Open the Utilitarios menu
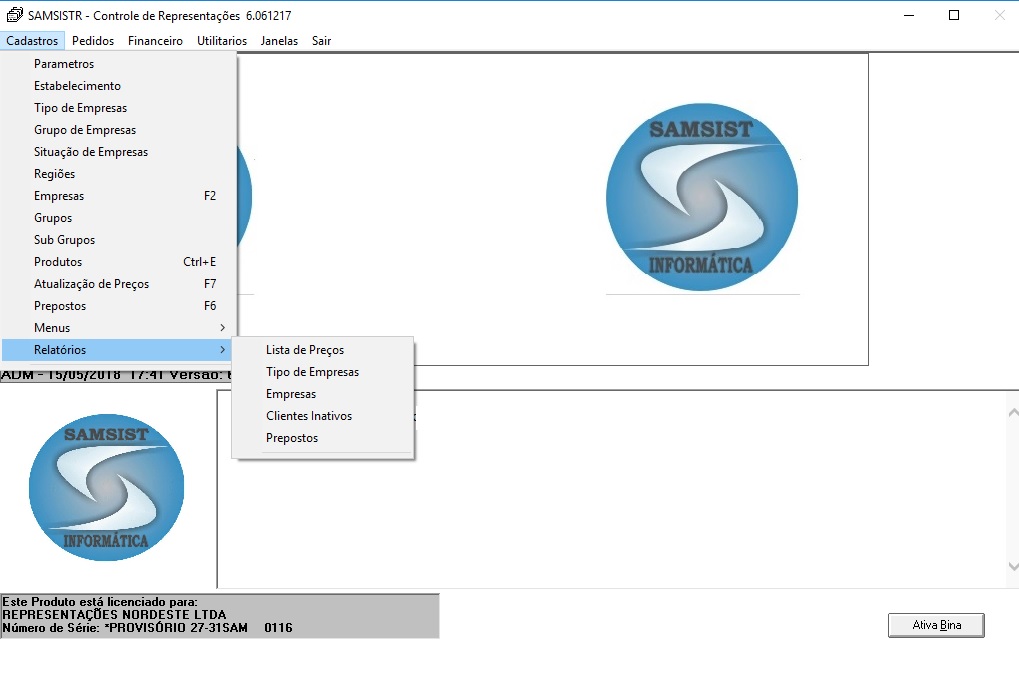Image resolution: width=1019 pixels, height=693 pixels. [x=222, y=41]
